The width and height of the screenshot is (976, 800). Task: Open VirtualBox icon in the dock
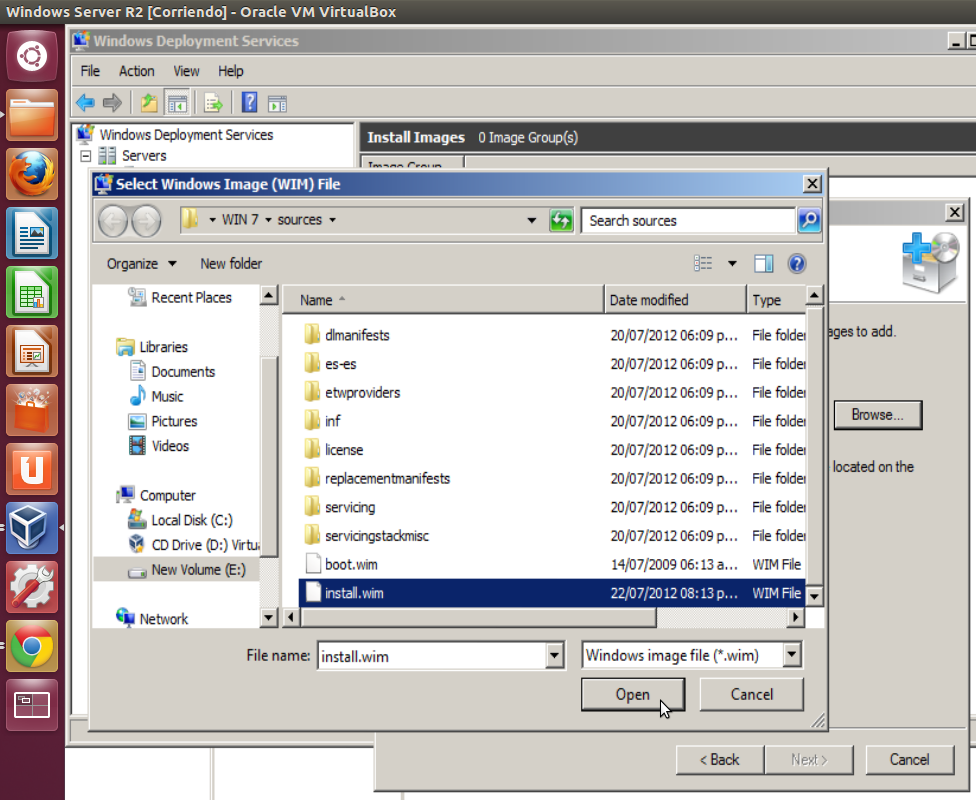(32, 529)
